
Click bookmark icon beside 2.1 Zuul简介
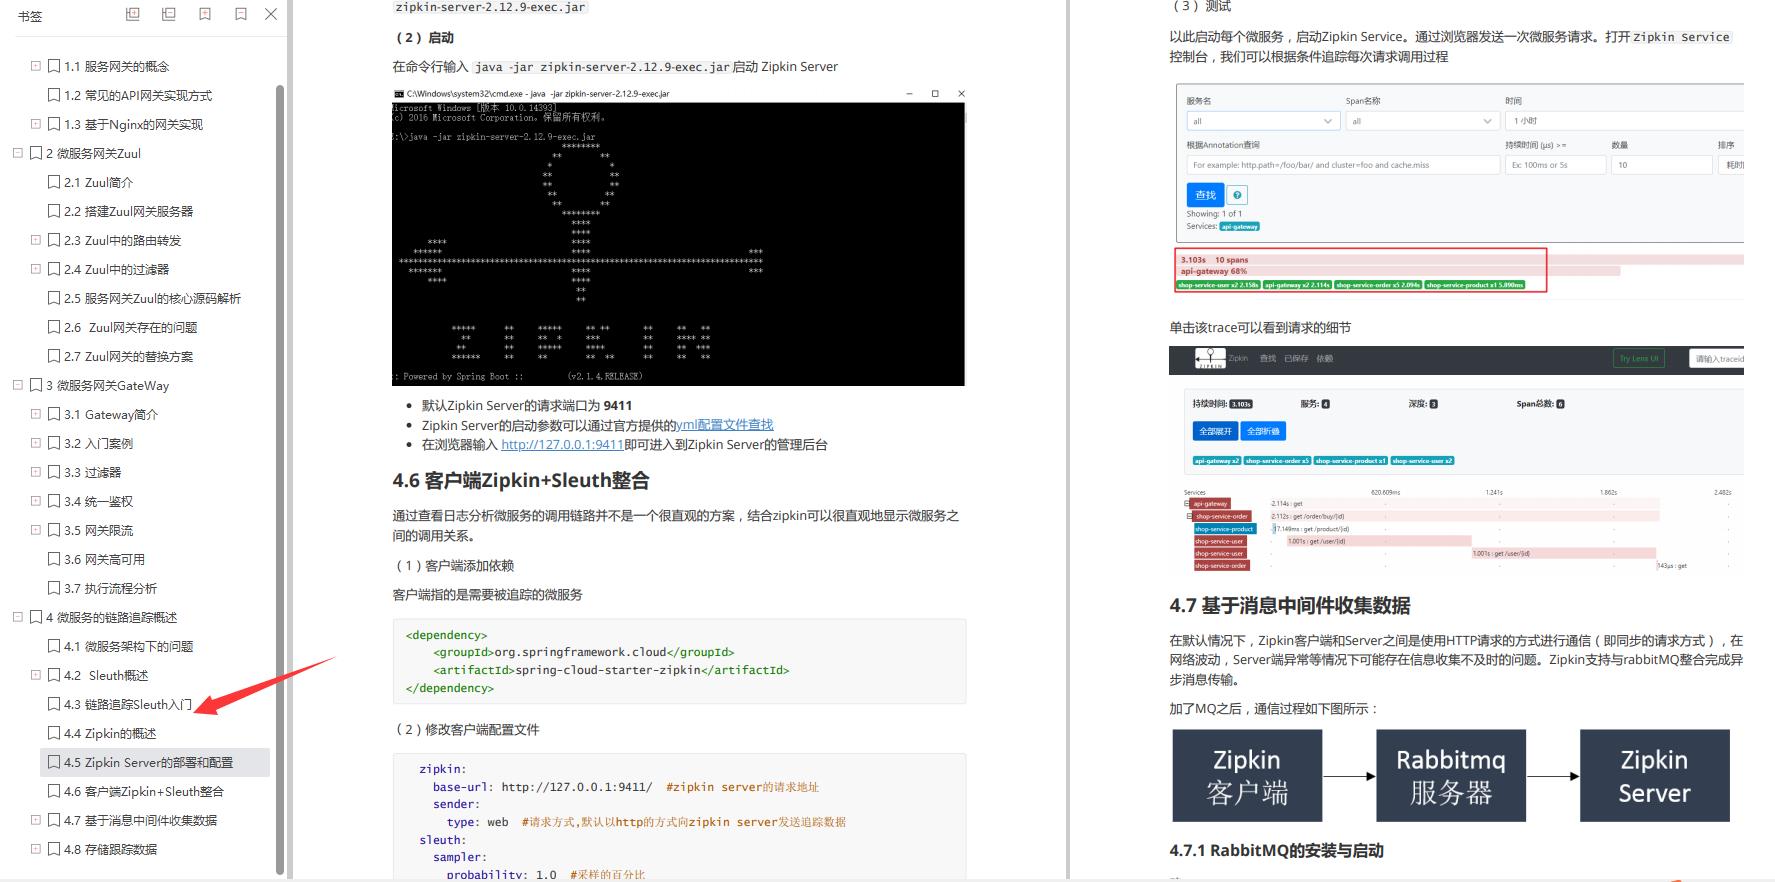pyautogui.click(x=54, y=182)
